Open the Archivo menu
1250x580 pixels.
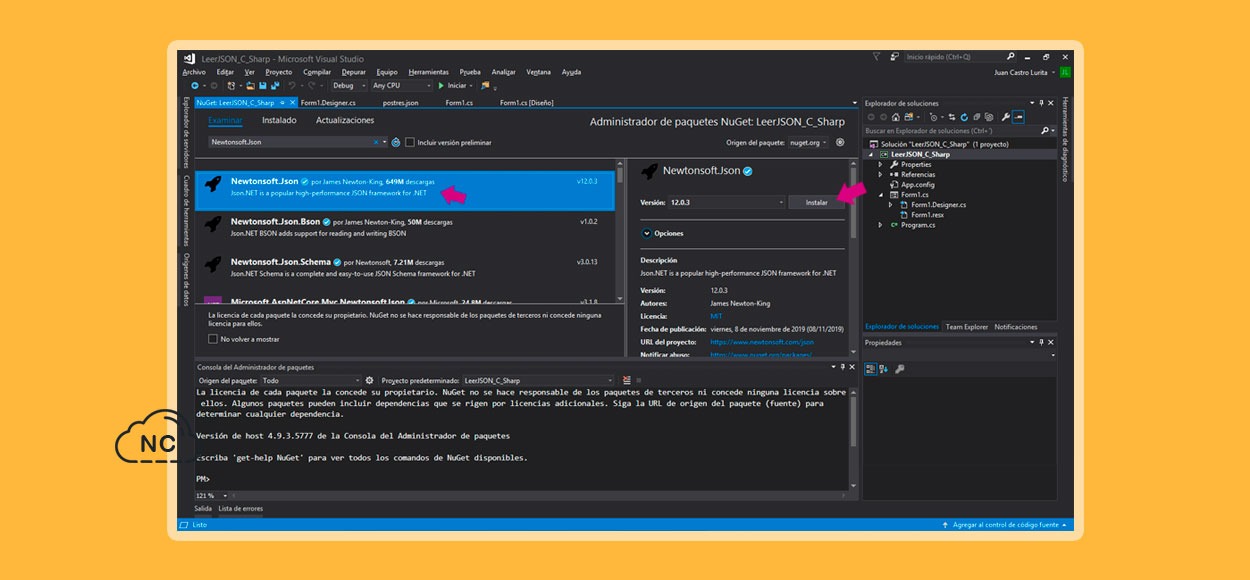point(194,72)
